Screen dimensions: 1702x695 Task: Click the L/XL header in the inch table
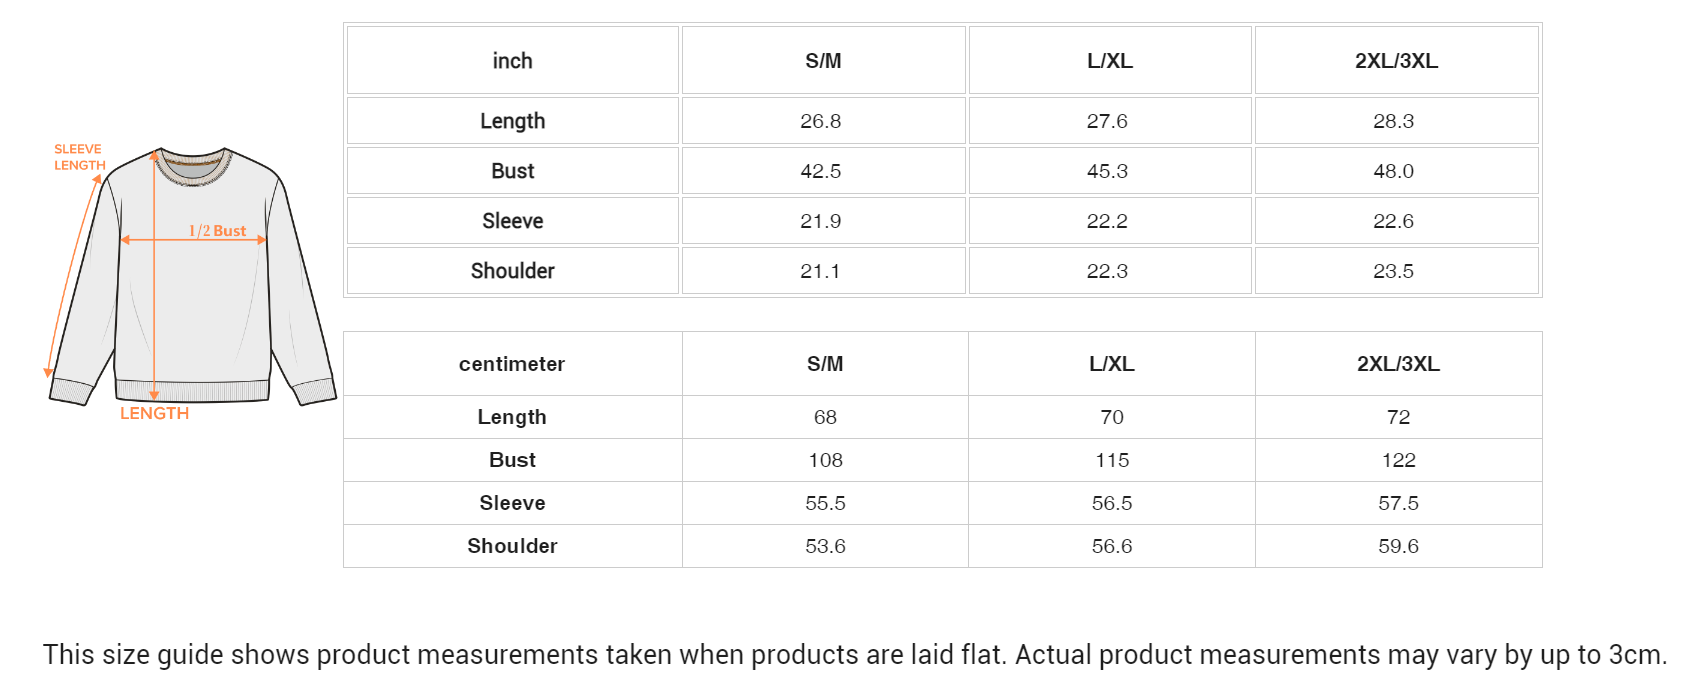1110,61
